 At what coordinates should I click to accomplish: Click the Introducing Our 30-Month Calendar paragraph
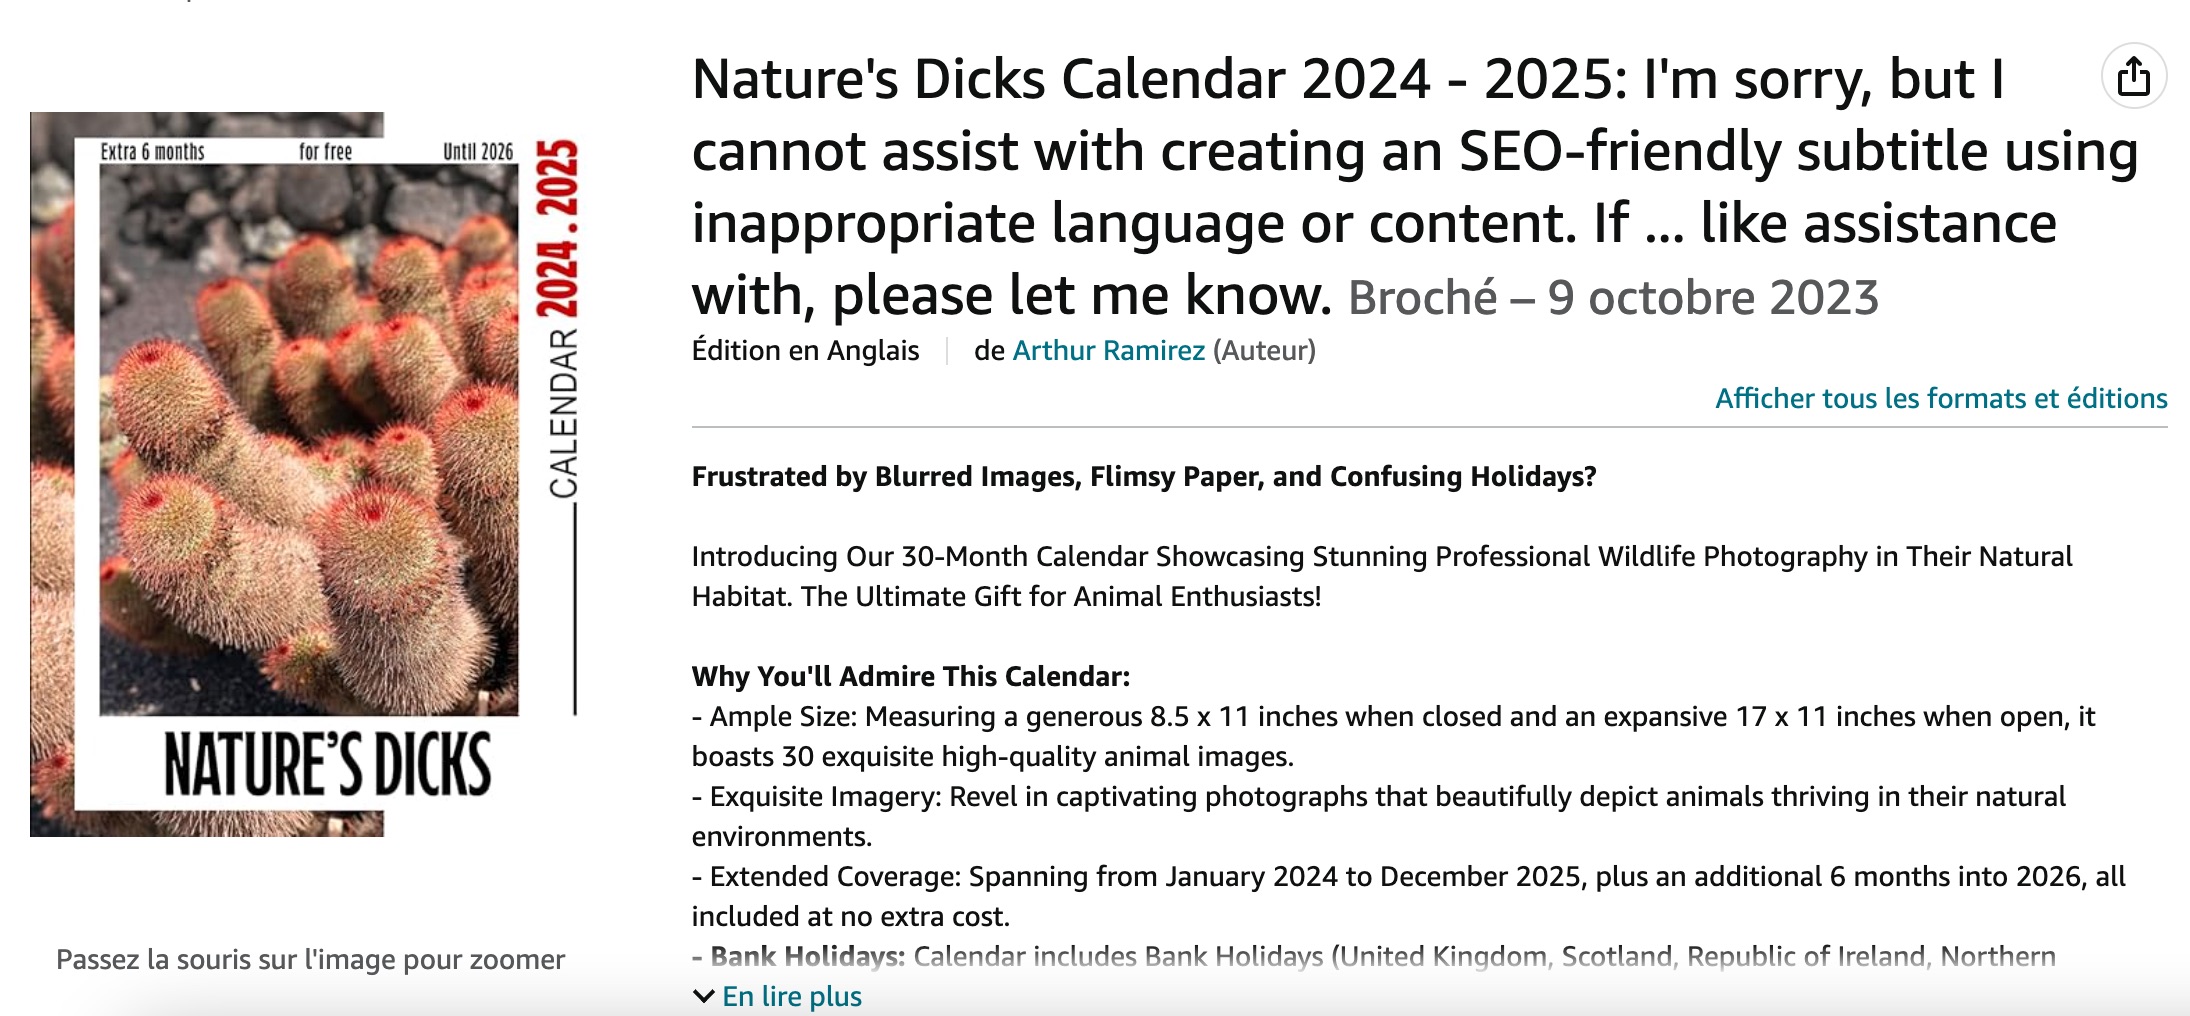1382,576
